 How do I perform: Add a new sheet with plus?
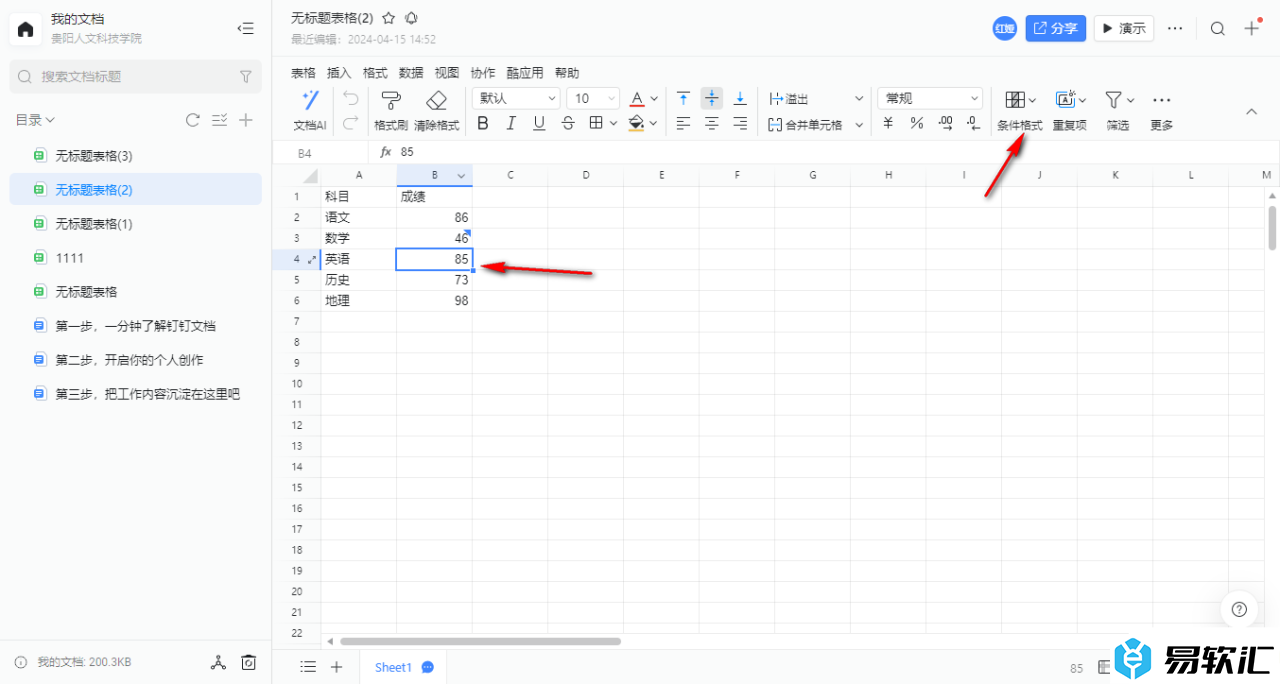(x=337, y=667)
